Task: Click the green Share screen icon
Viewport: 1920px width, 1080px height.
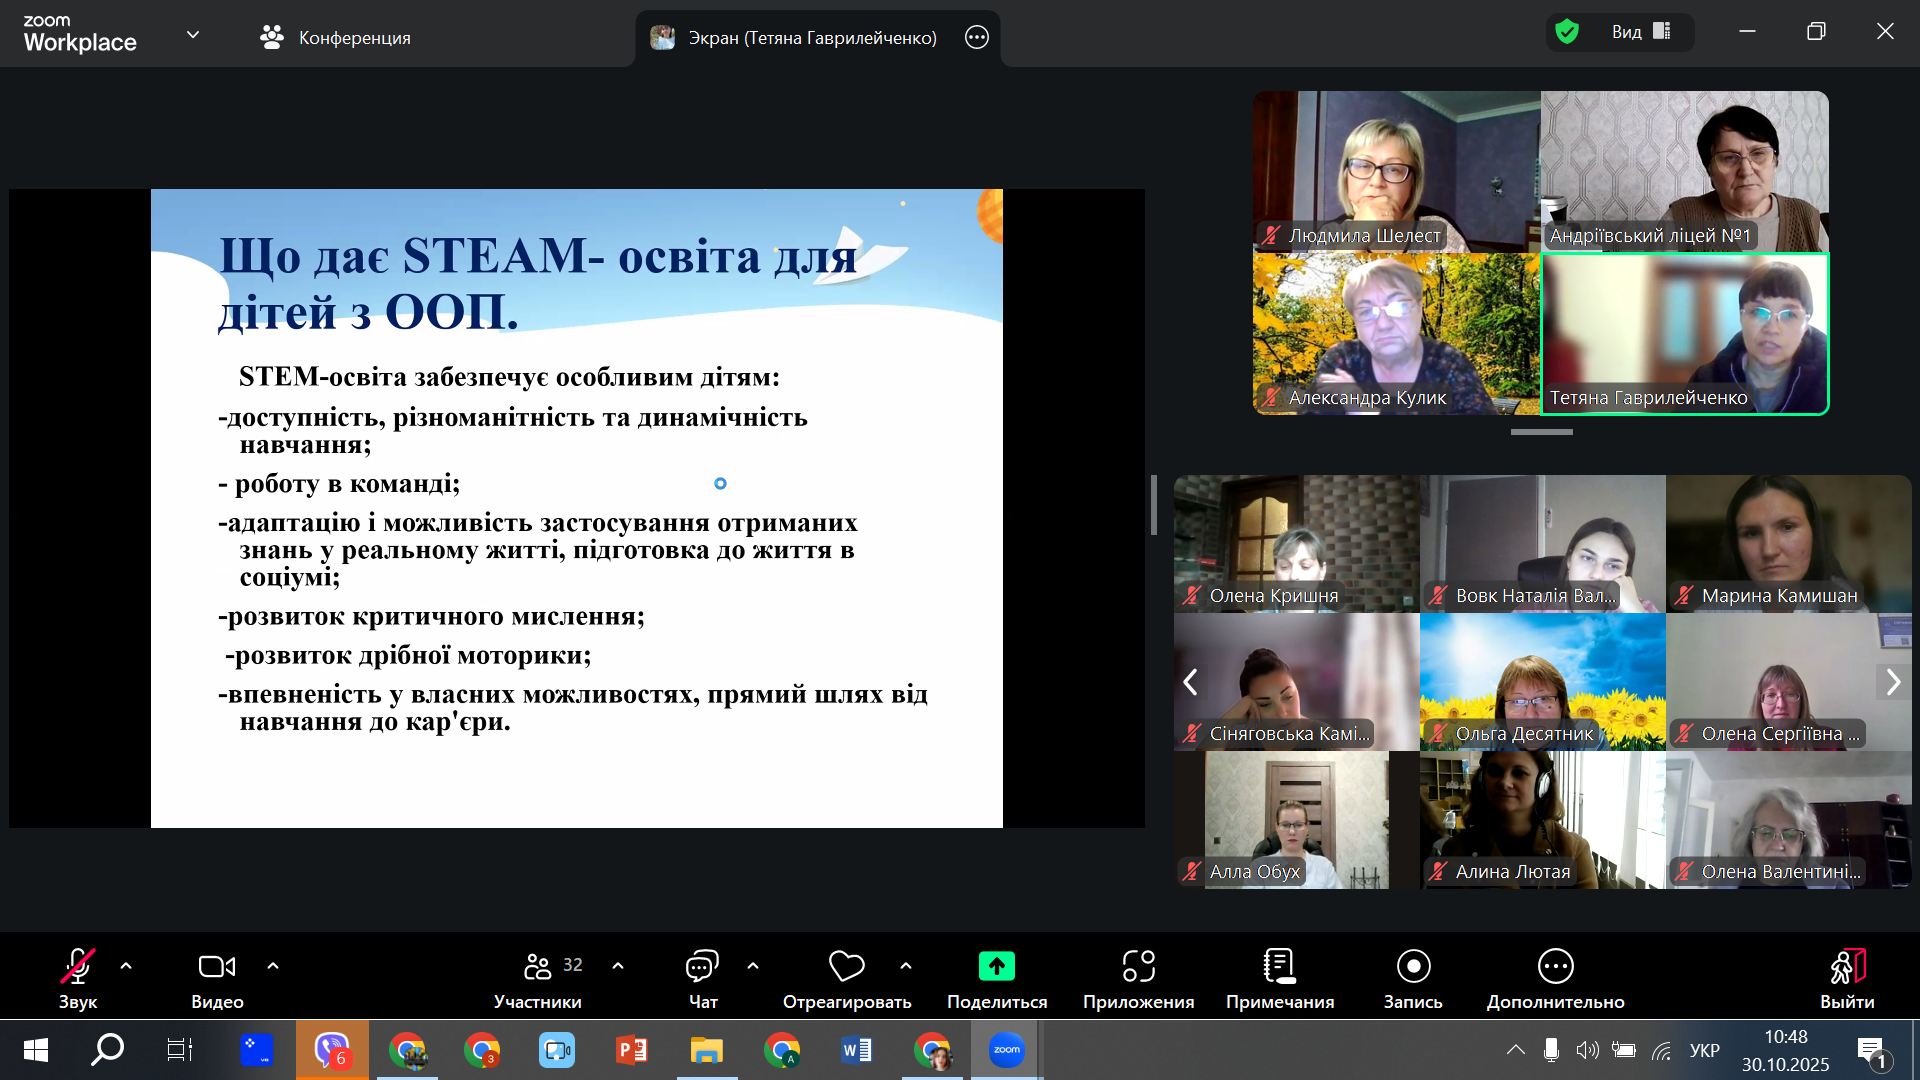Action: point(996,967)
